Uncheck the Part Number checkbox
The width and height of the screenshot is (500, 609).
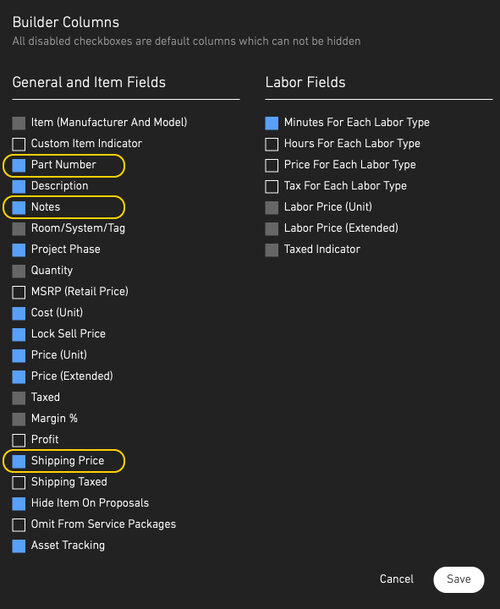click(x=19, y=165)
